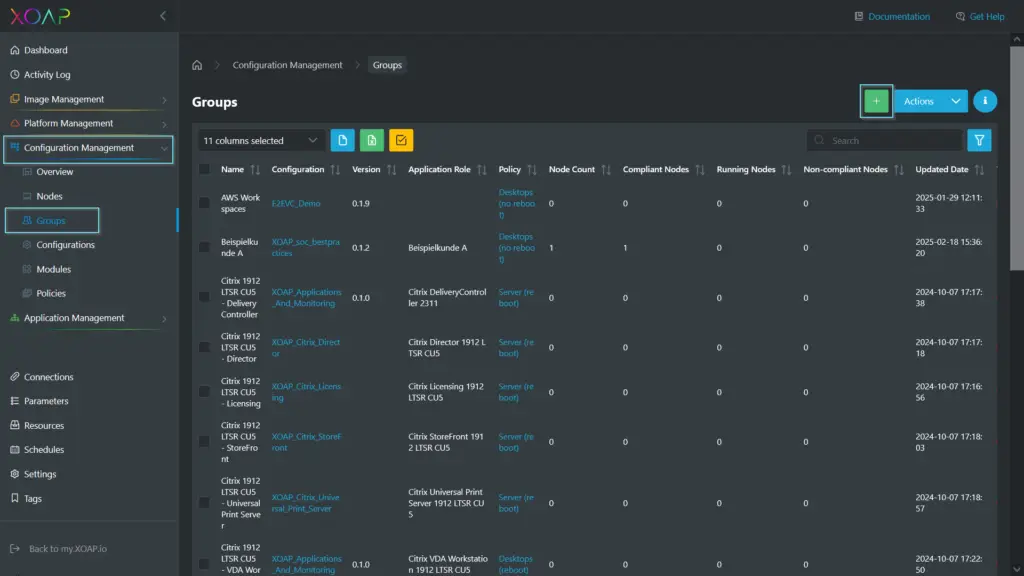This screenshot has width=1024, height=576.
Task: Open Dashboard from the sidebar menu
Action: pyautogui.click(x=44, y=49)
